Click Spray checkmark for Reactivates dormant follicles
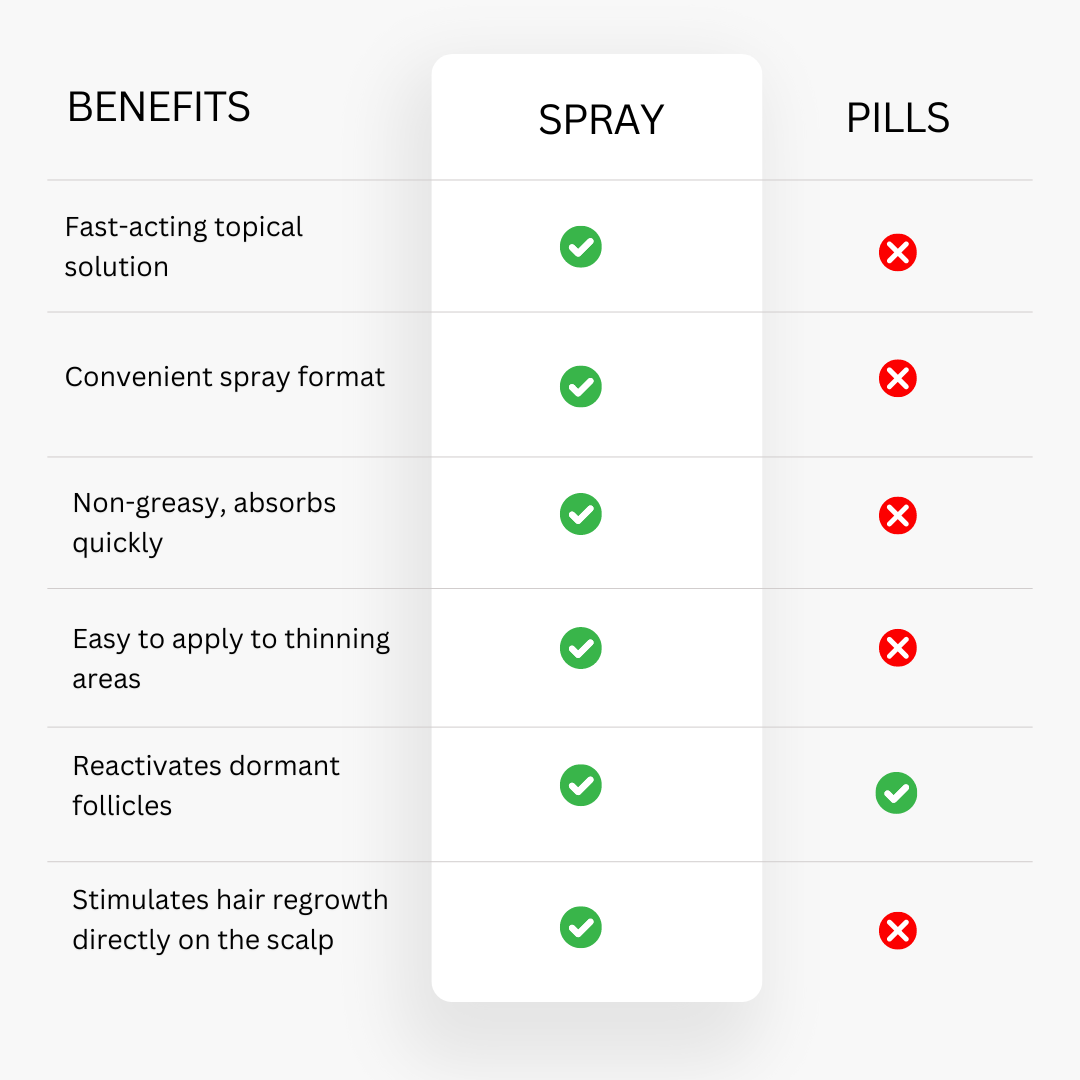 point(581,785)
